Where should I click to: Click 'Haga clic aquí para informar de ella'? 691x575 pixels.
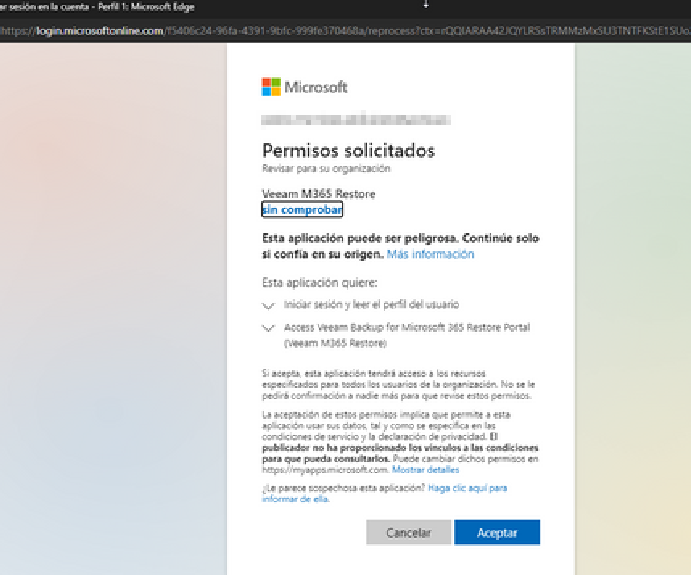pos(384,493)
